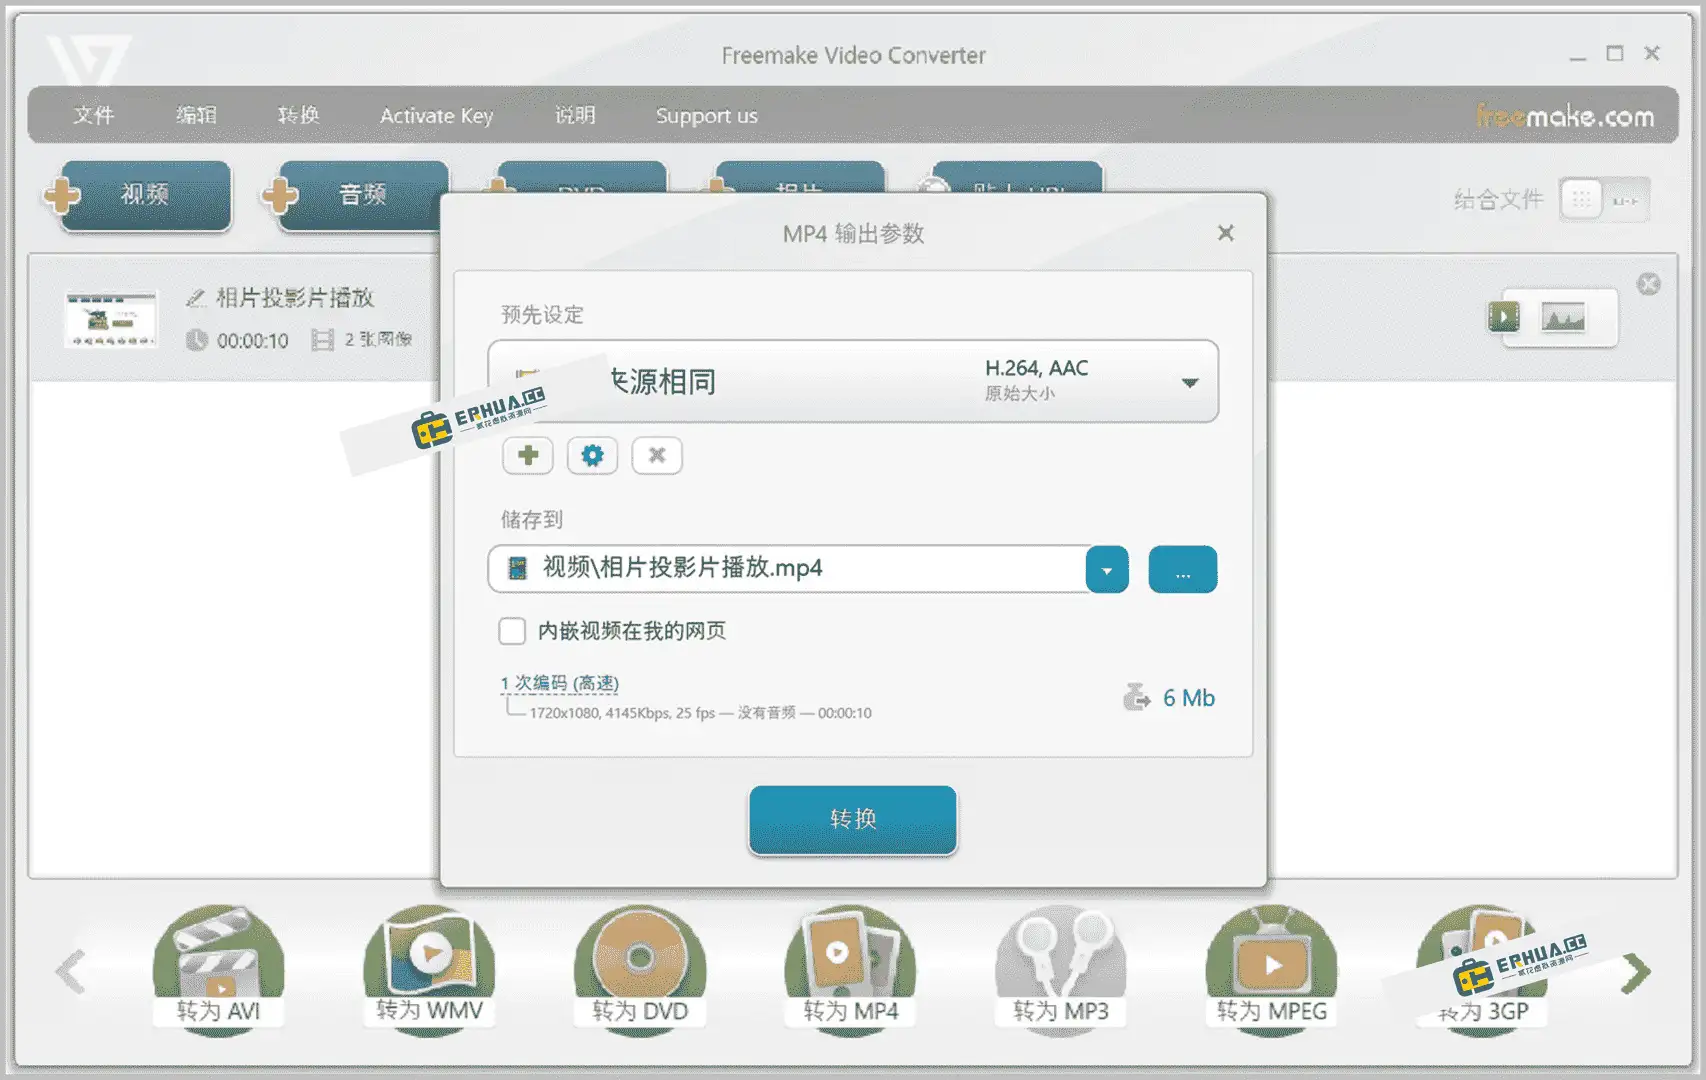The height and width of the screenshot is (1080, 1706).
Task: Click the 转换 convert button
Action: 853,820
